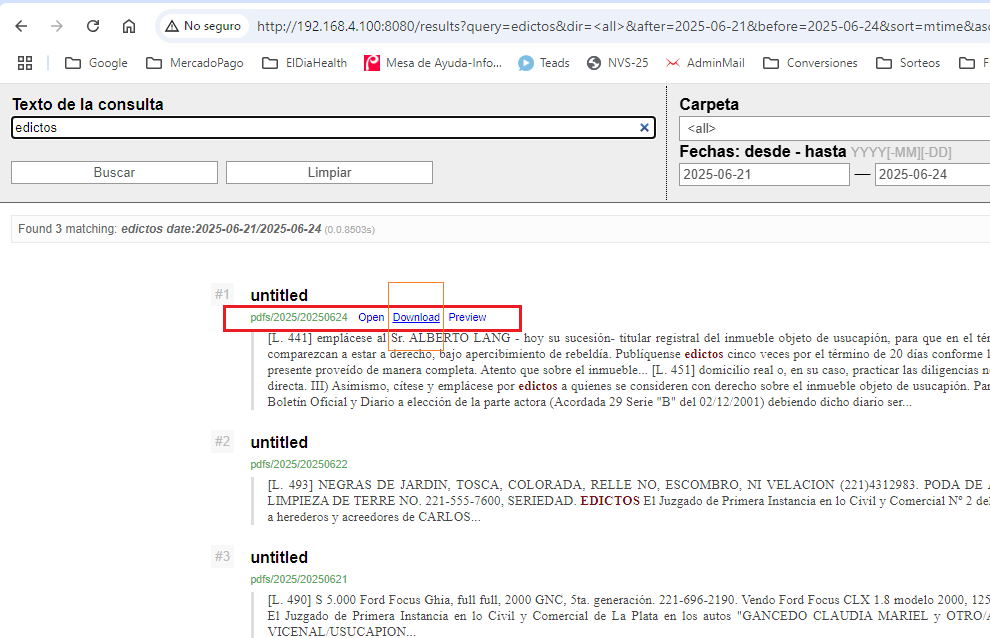Click the browser back navigation arrow

[20, 26]
